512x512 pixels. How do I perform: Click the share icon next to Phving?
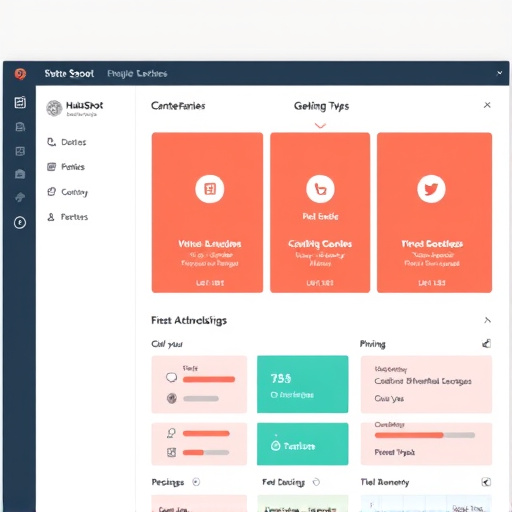click(486, 344)
